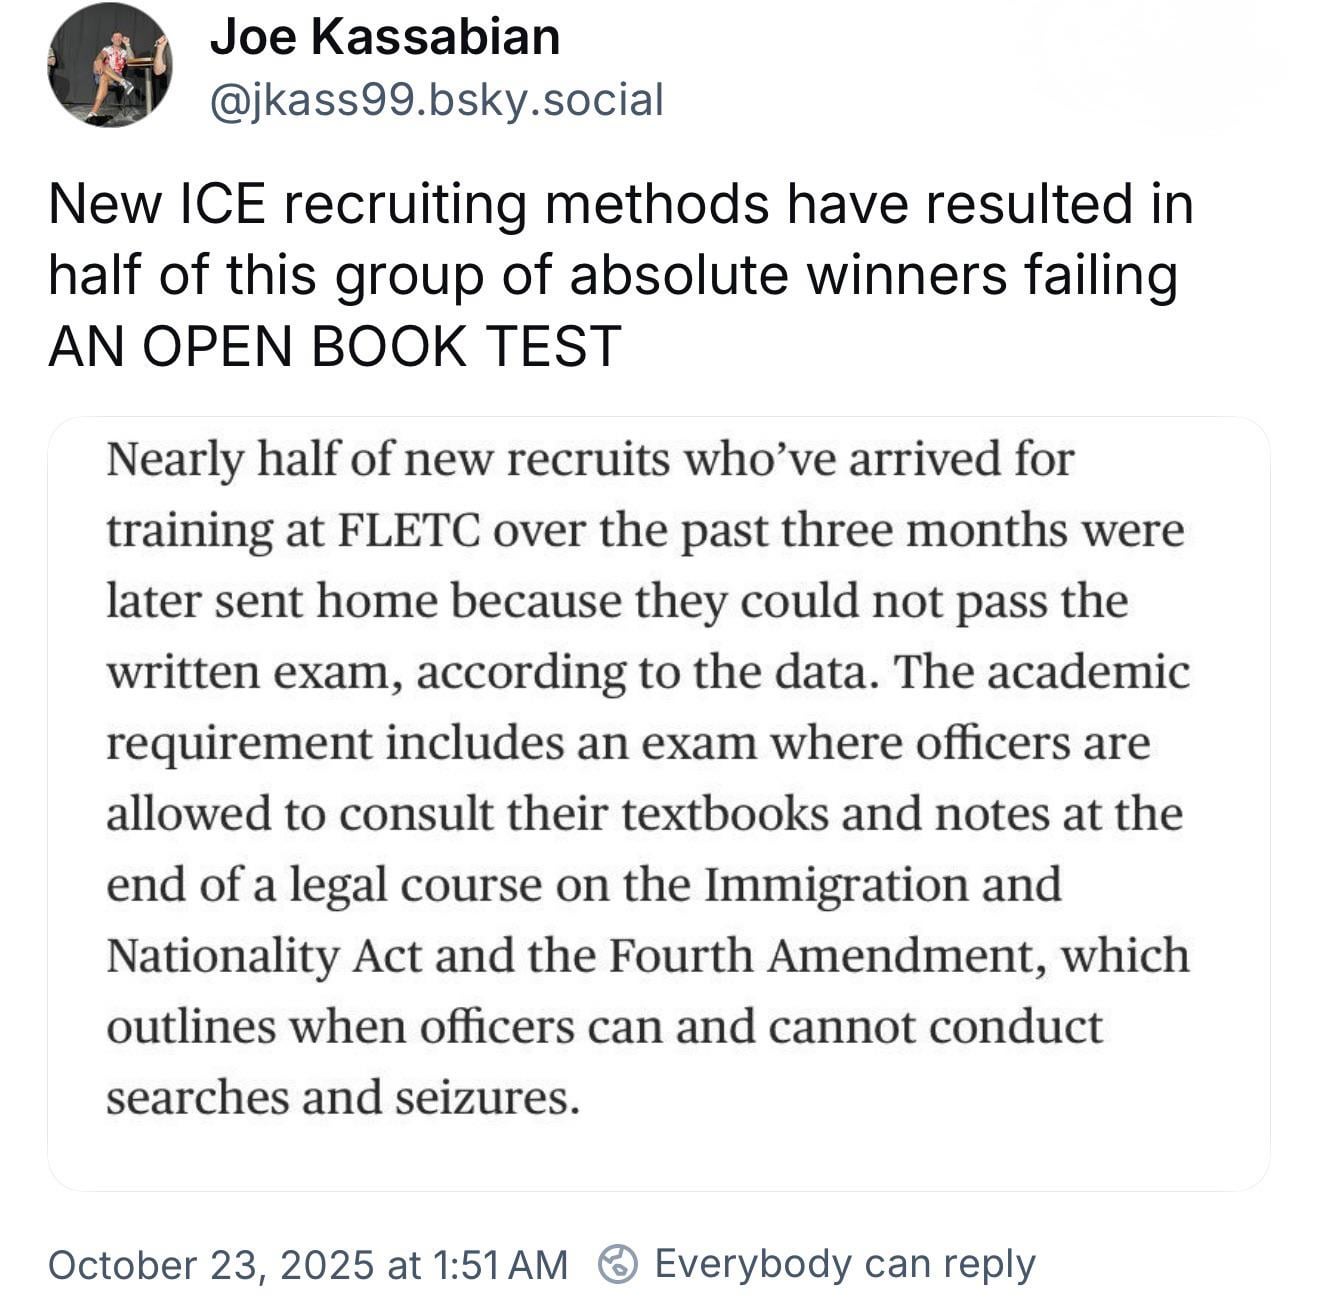Click the word "FLETC" in the article image
The image size is (1319, 1309).
coord(412,531)
